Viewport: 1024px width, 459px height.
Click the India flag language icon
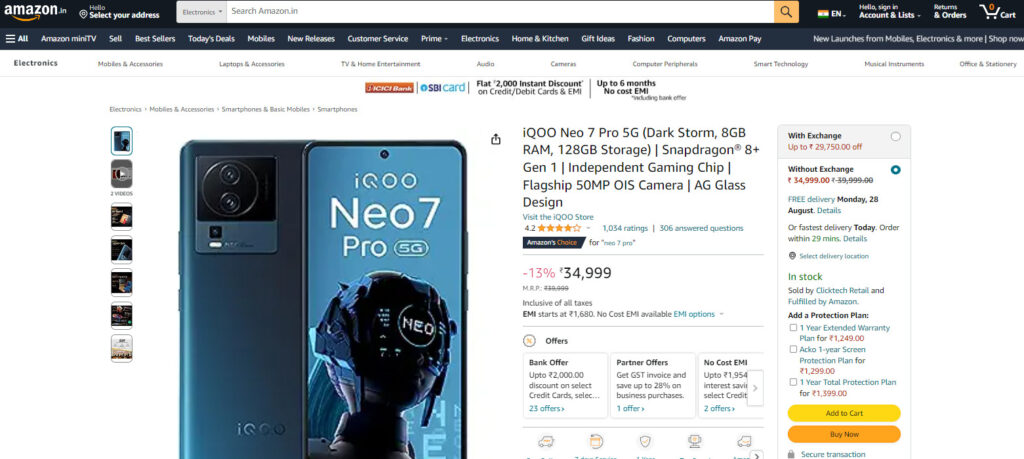(824, 14)
